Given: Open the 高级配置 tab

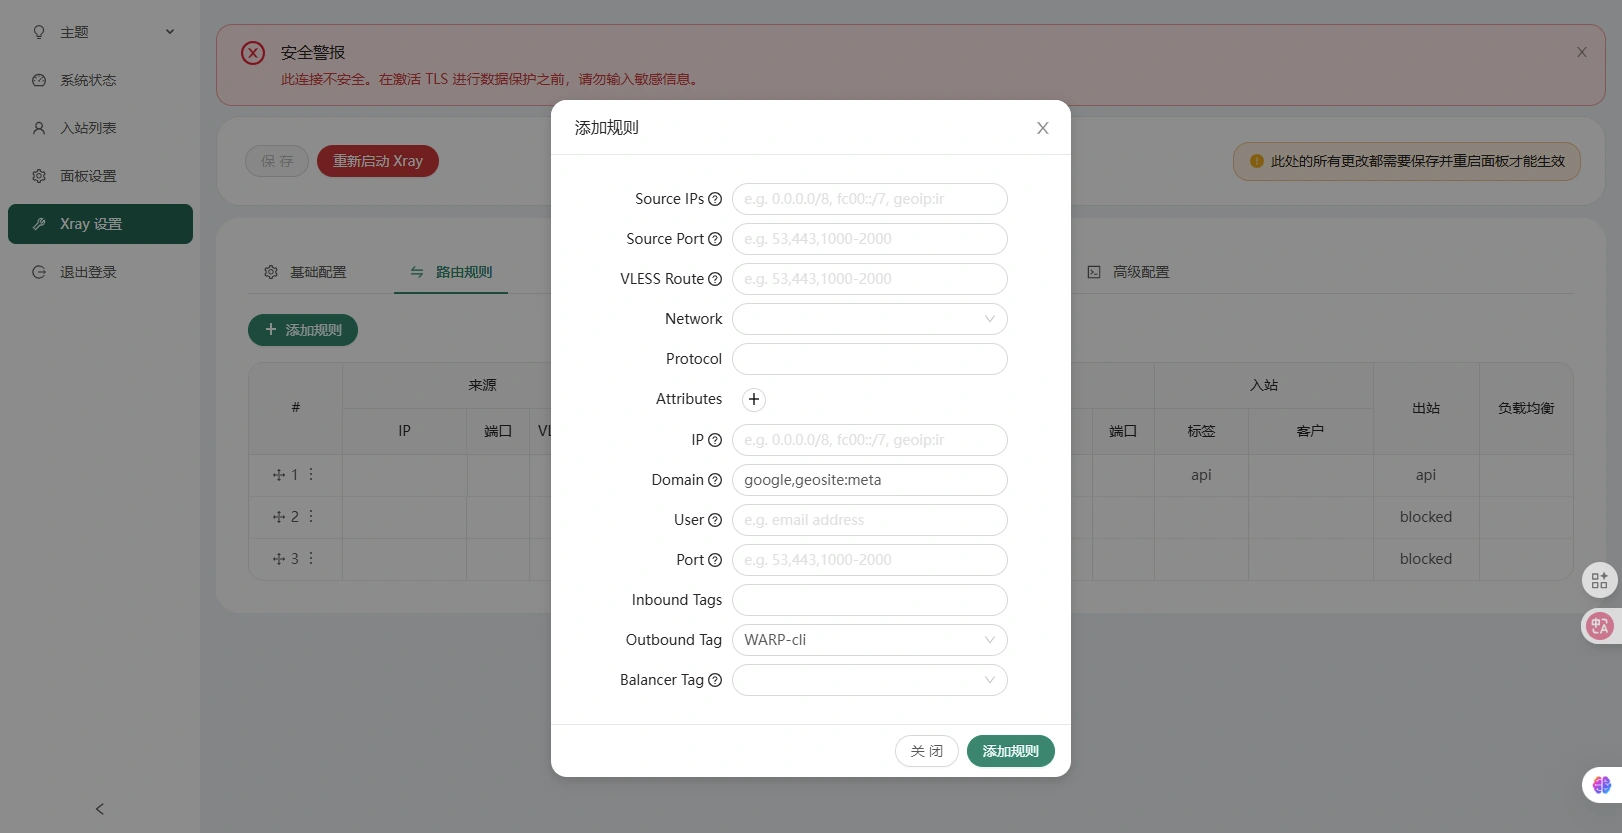Looking at the screenshot, I should tap(1129, 272).
